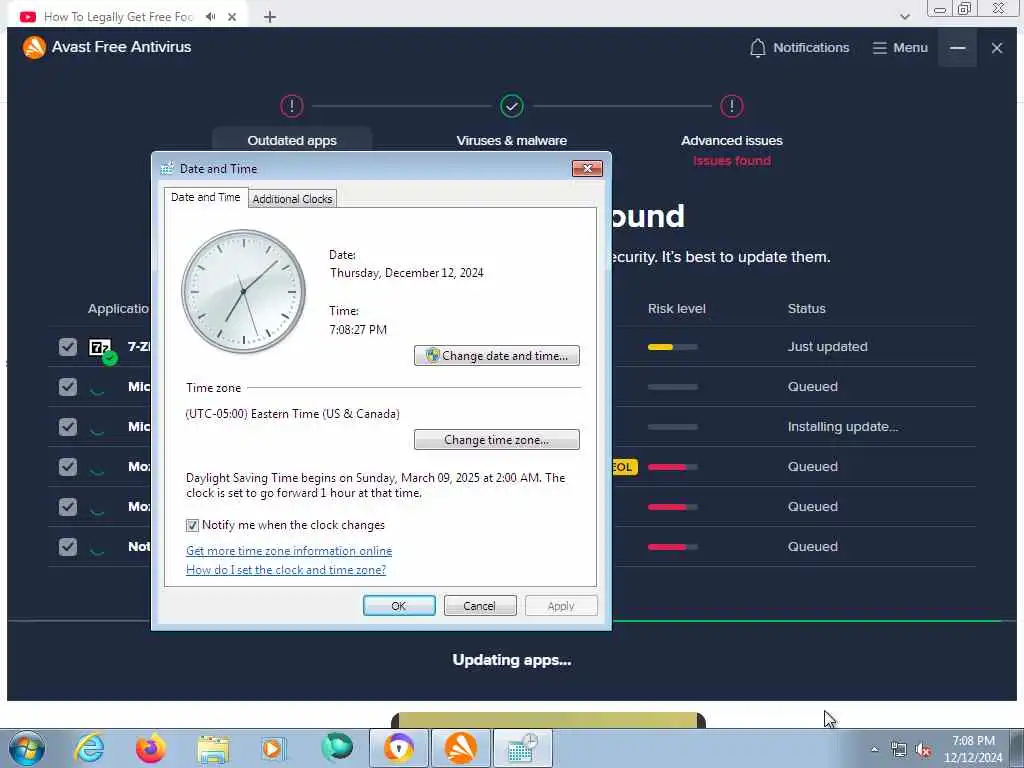
Task: Switch to the Additional Clocks tab
Action: [293, 199]
